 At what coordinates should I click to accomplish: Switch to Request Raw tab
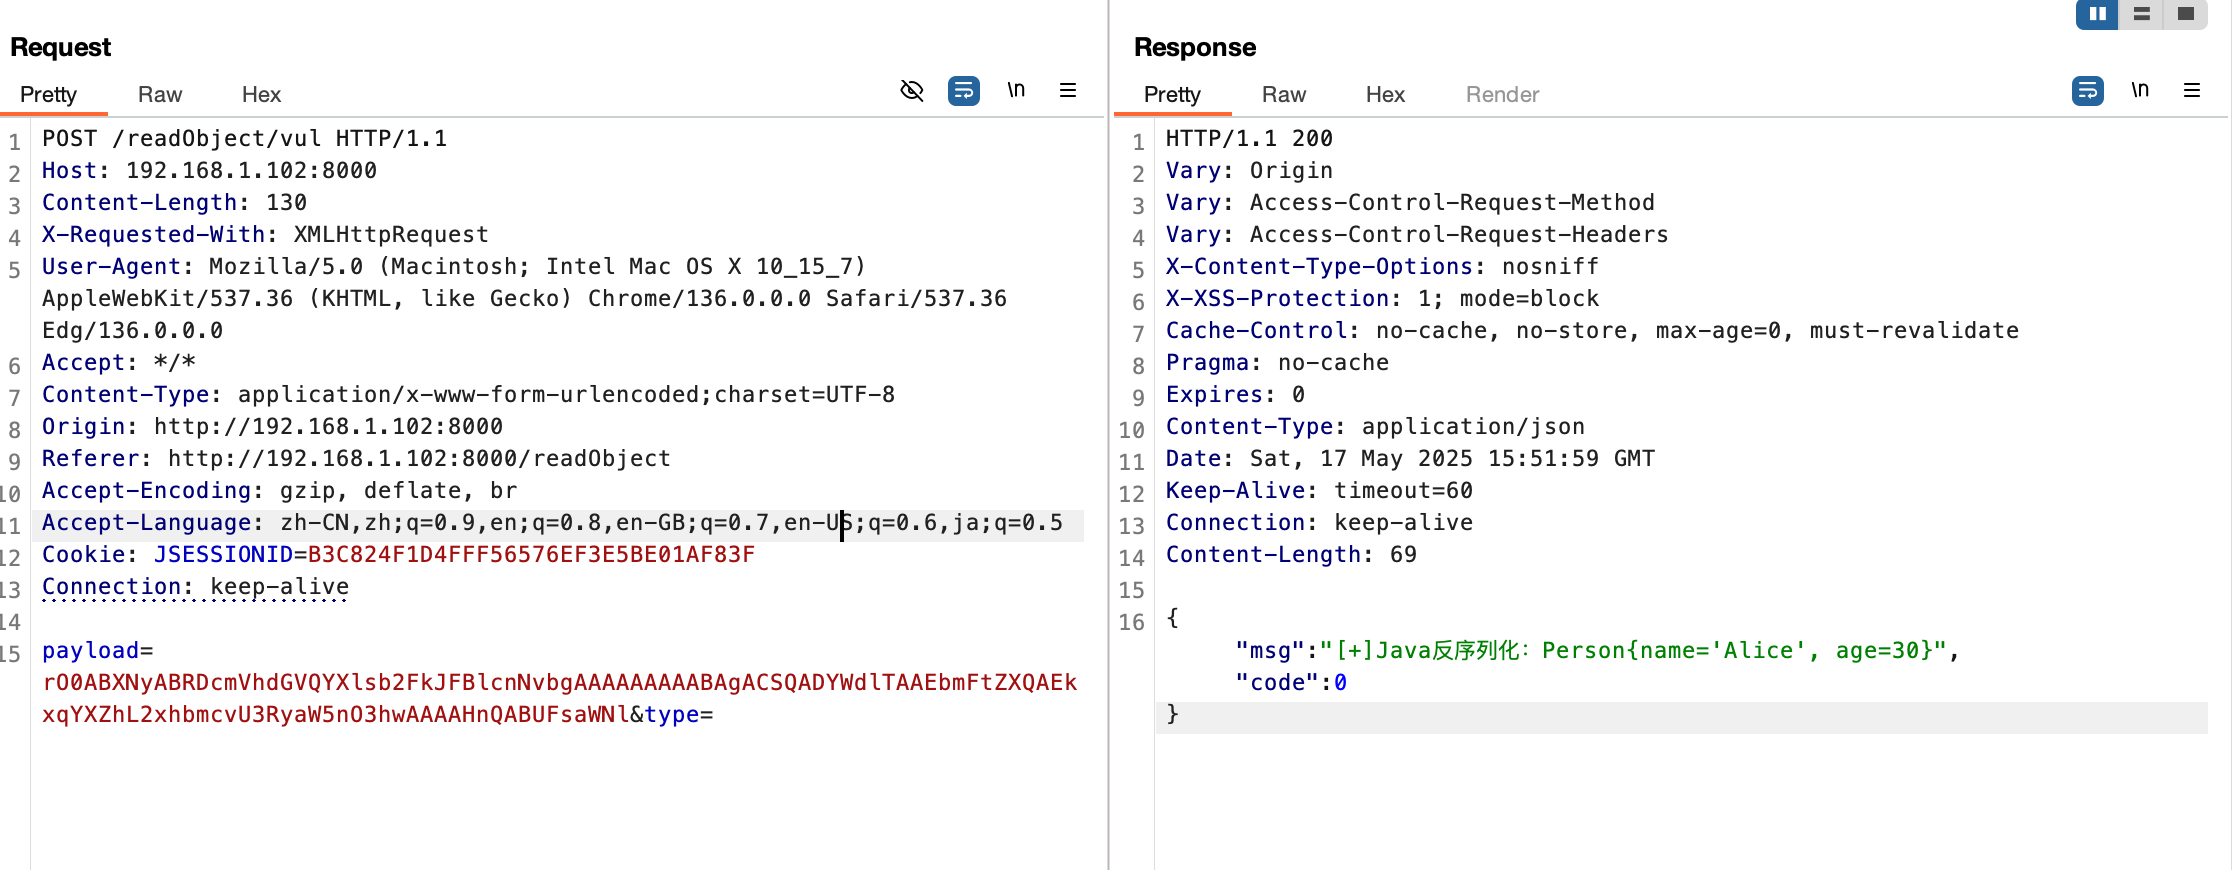click(x=160, y=94)
